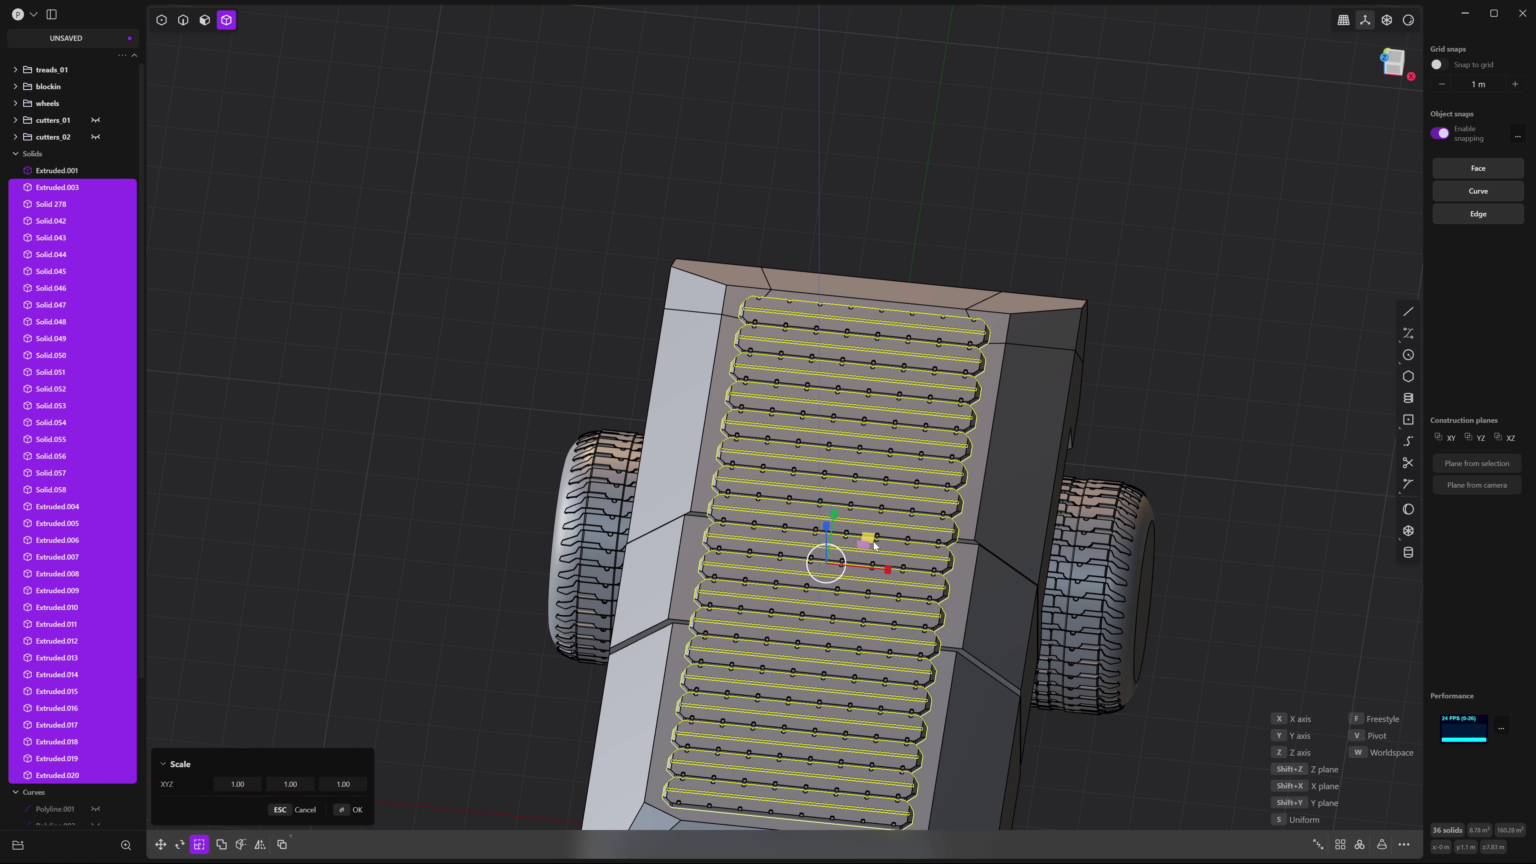This screenshot has height=864, width=1536.
Task: Select YZ construction plane
Action: (1475, 438)
